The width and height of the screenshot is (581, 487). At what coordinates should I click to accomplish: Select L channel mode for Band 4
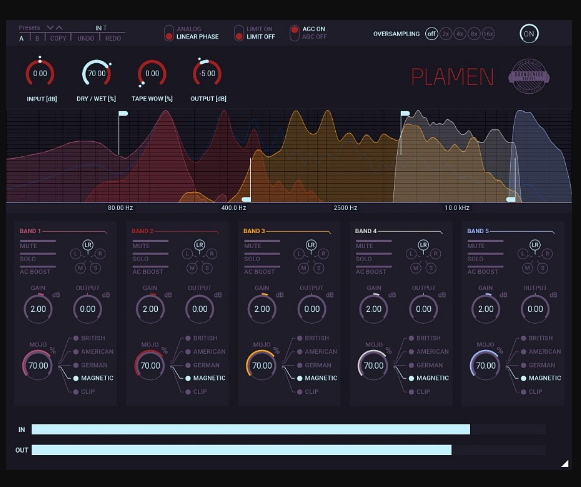point(411,254)
